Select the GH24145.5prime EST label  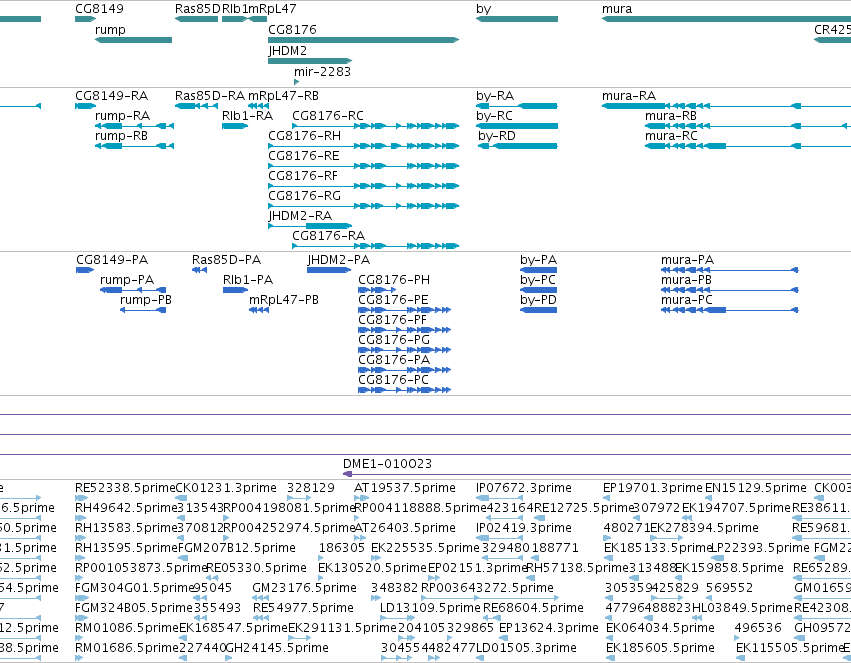[277, 648]
